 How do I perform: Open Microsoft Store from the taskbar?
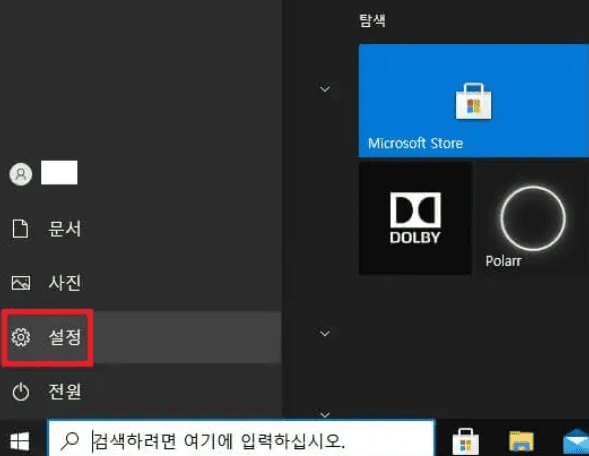point(465,441)
